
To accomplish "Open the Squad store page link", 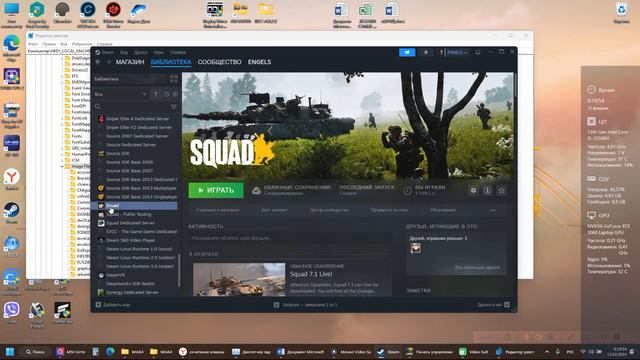I will point(217,210).
